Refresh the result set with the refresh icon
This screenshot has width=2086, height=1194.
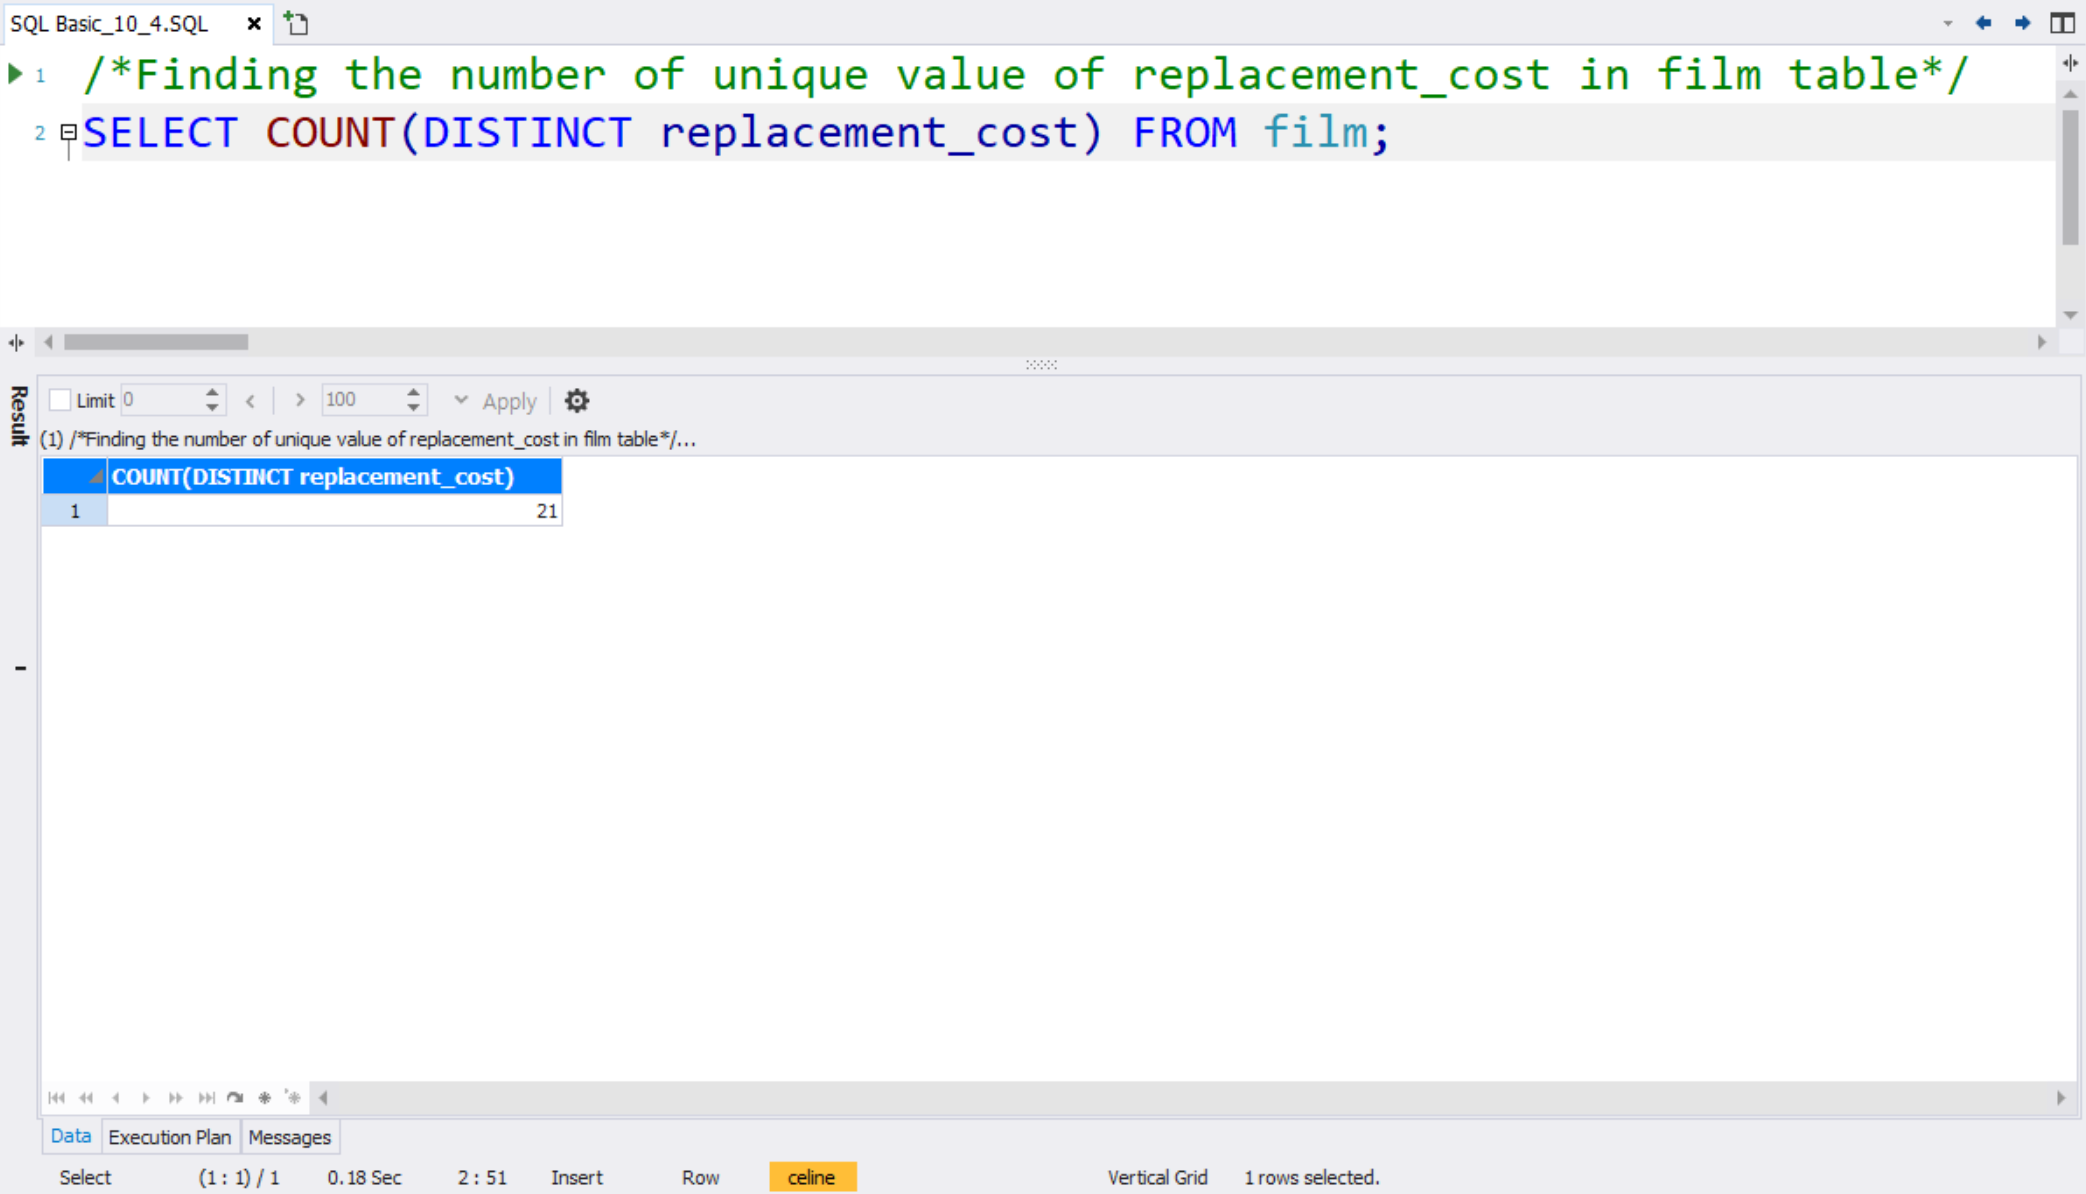(235, 1097)
